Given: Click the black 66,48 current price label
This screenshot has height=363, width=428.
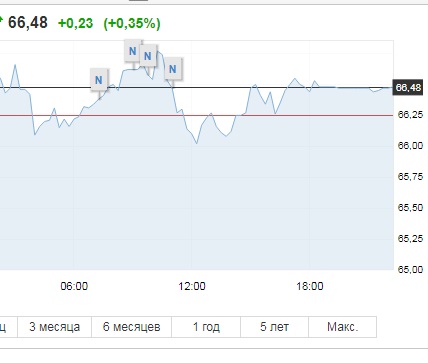Looking at the screenshot, I should click(x=408, y=88).
